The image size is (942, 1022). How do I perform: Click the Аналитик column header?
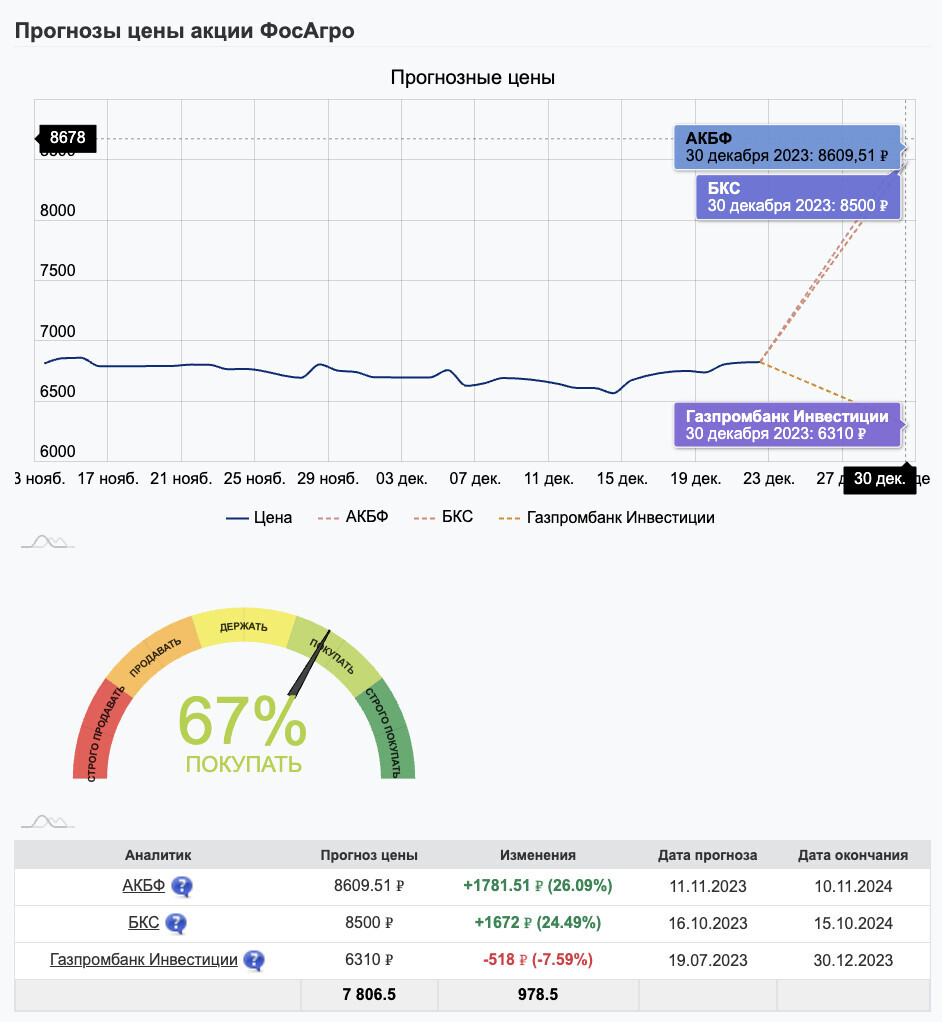click(158, 855)
